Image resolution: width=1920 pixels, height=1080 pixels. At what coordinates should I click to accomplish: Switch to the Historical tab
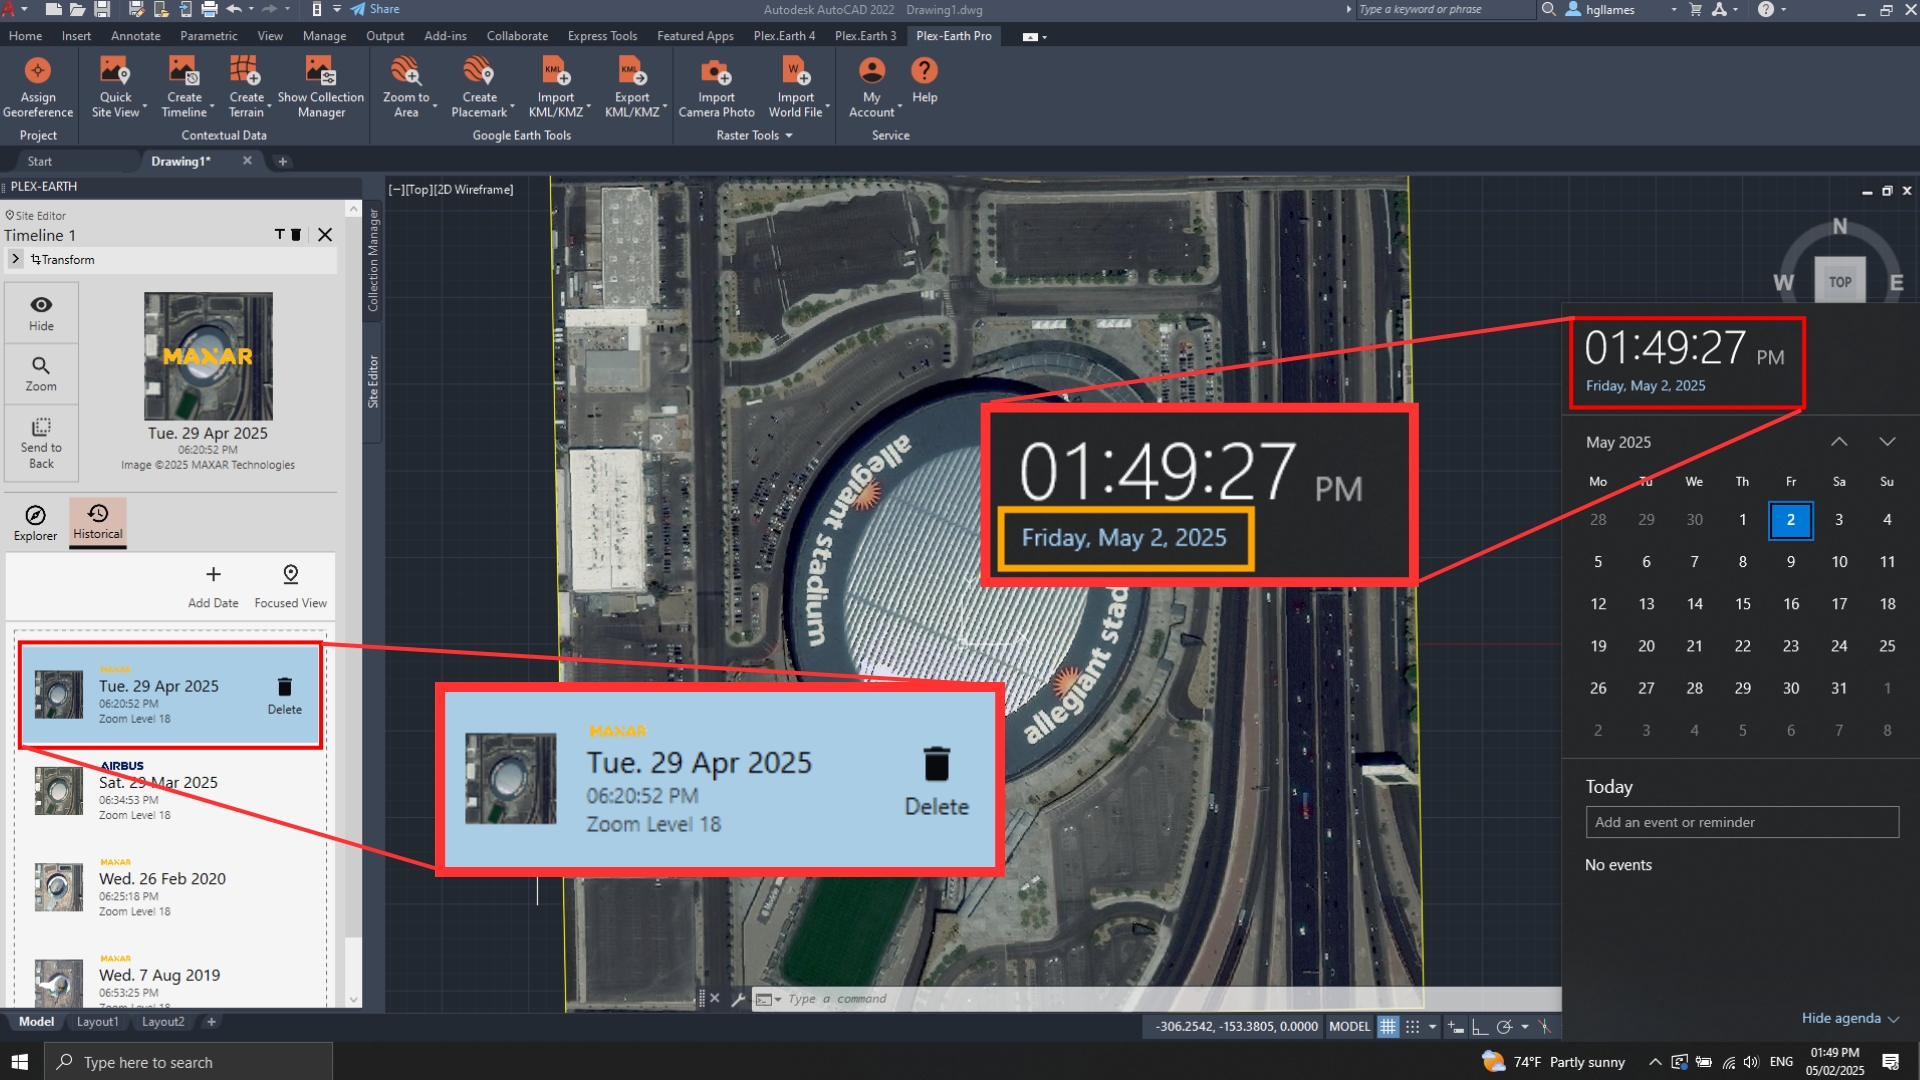98,522
